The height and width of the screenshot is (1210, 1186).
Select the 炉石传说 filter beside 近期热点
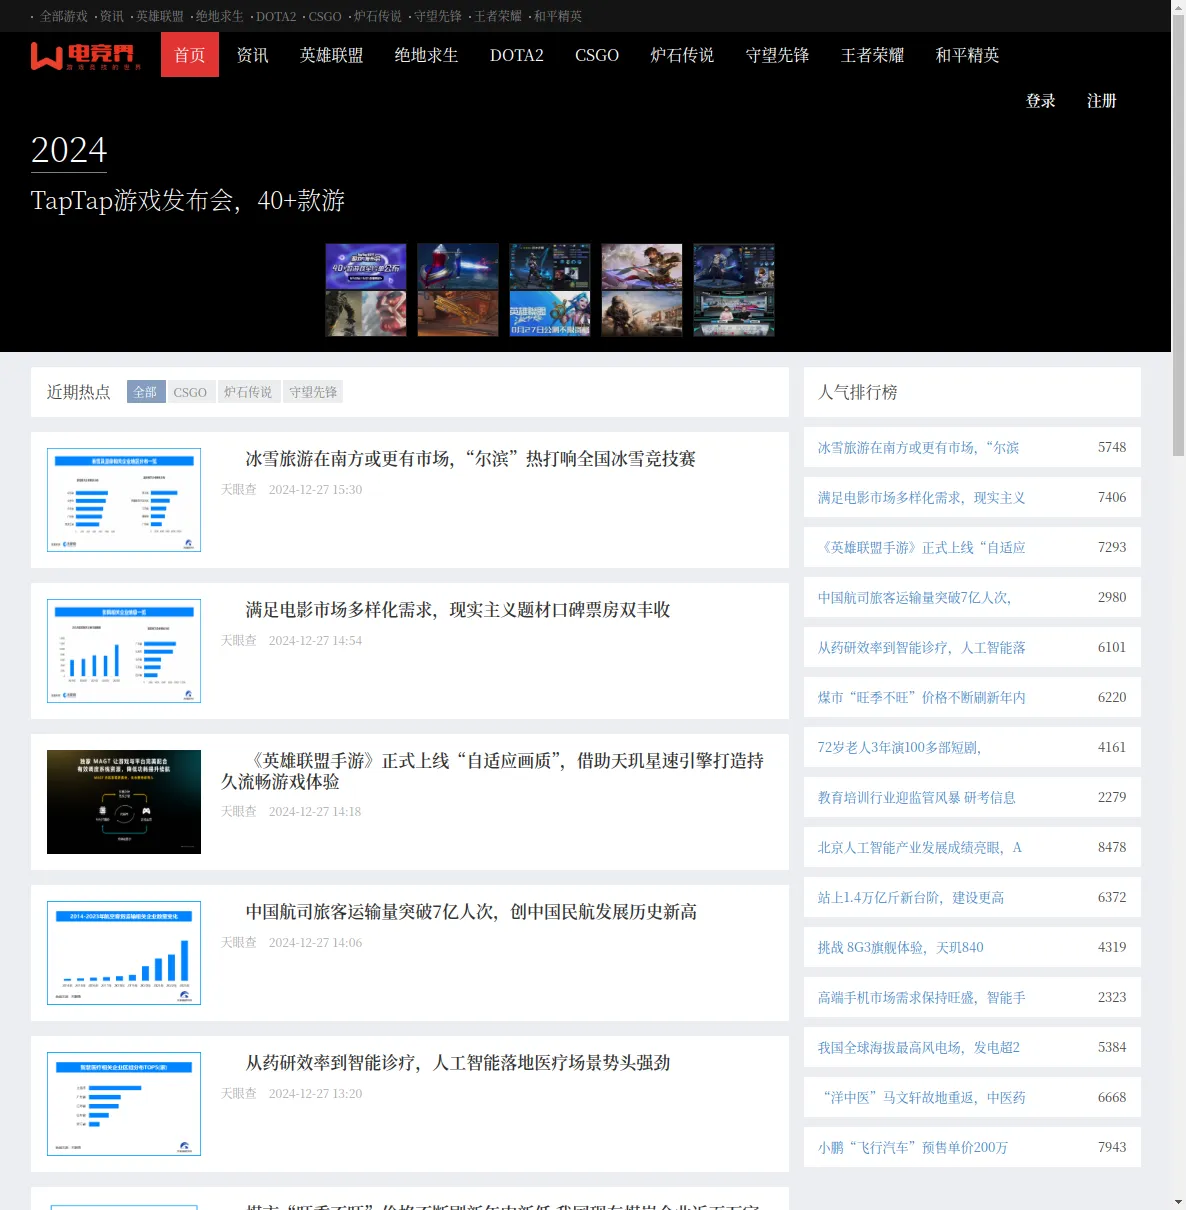(248, 392)
